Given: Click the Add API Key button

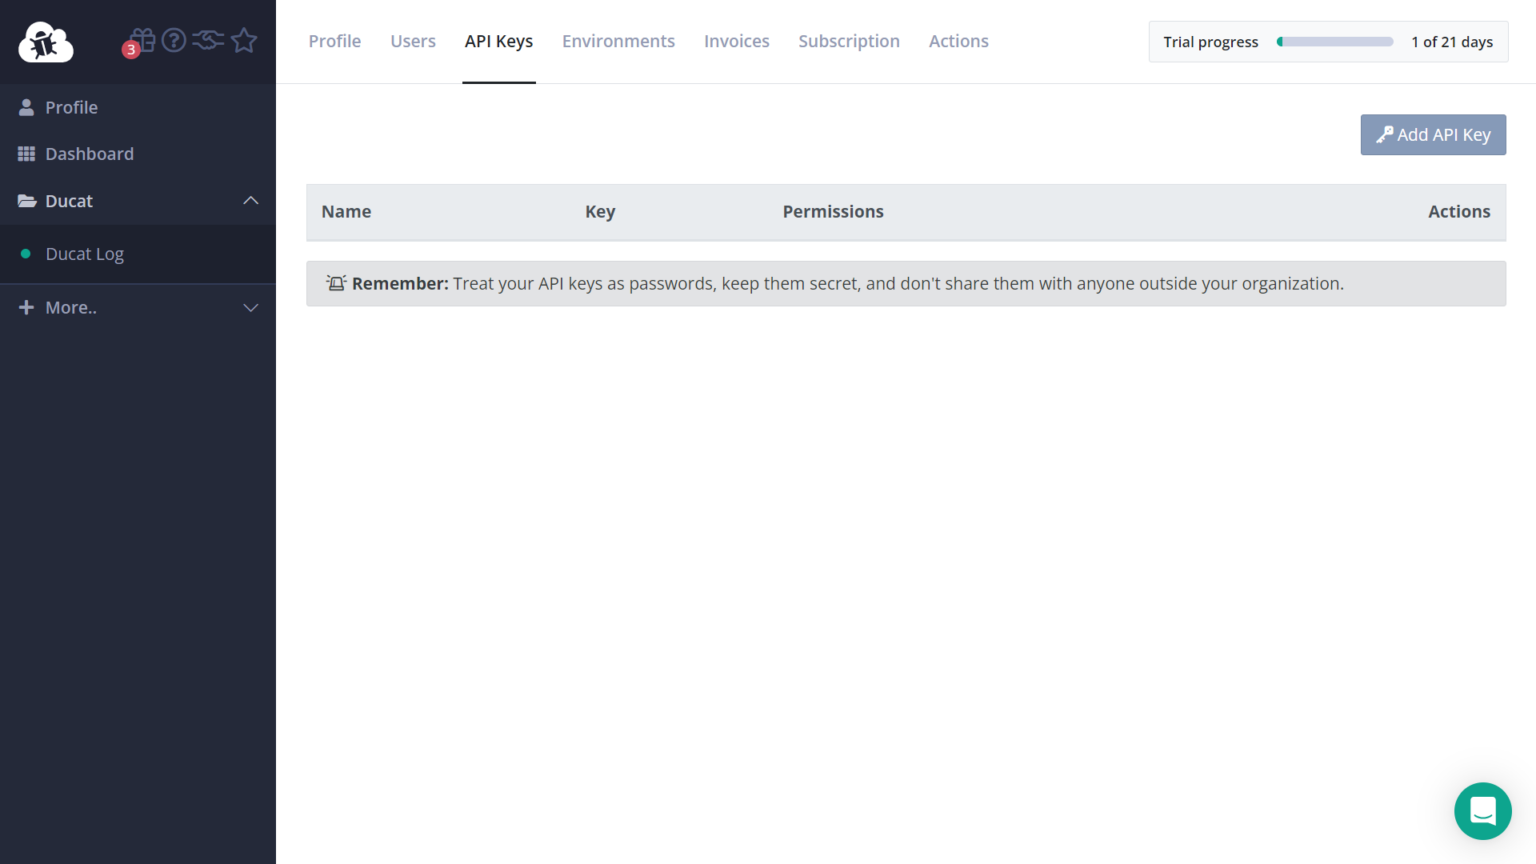Looking at the screenshot, I should (1433, 135).
